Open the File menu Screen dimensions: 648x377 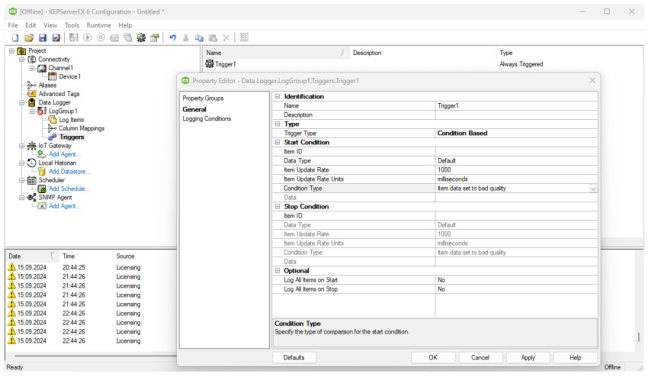[x=13, y=25]
